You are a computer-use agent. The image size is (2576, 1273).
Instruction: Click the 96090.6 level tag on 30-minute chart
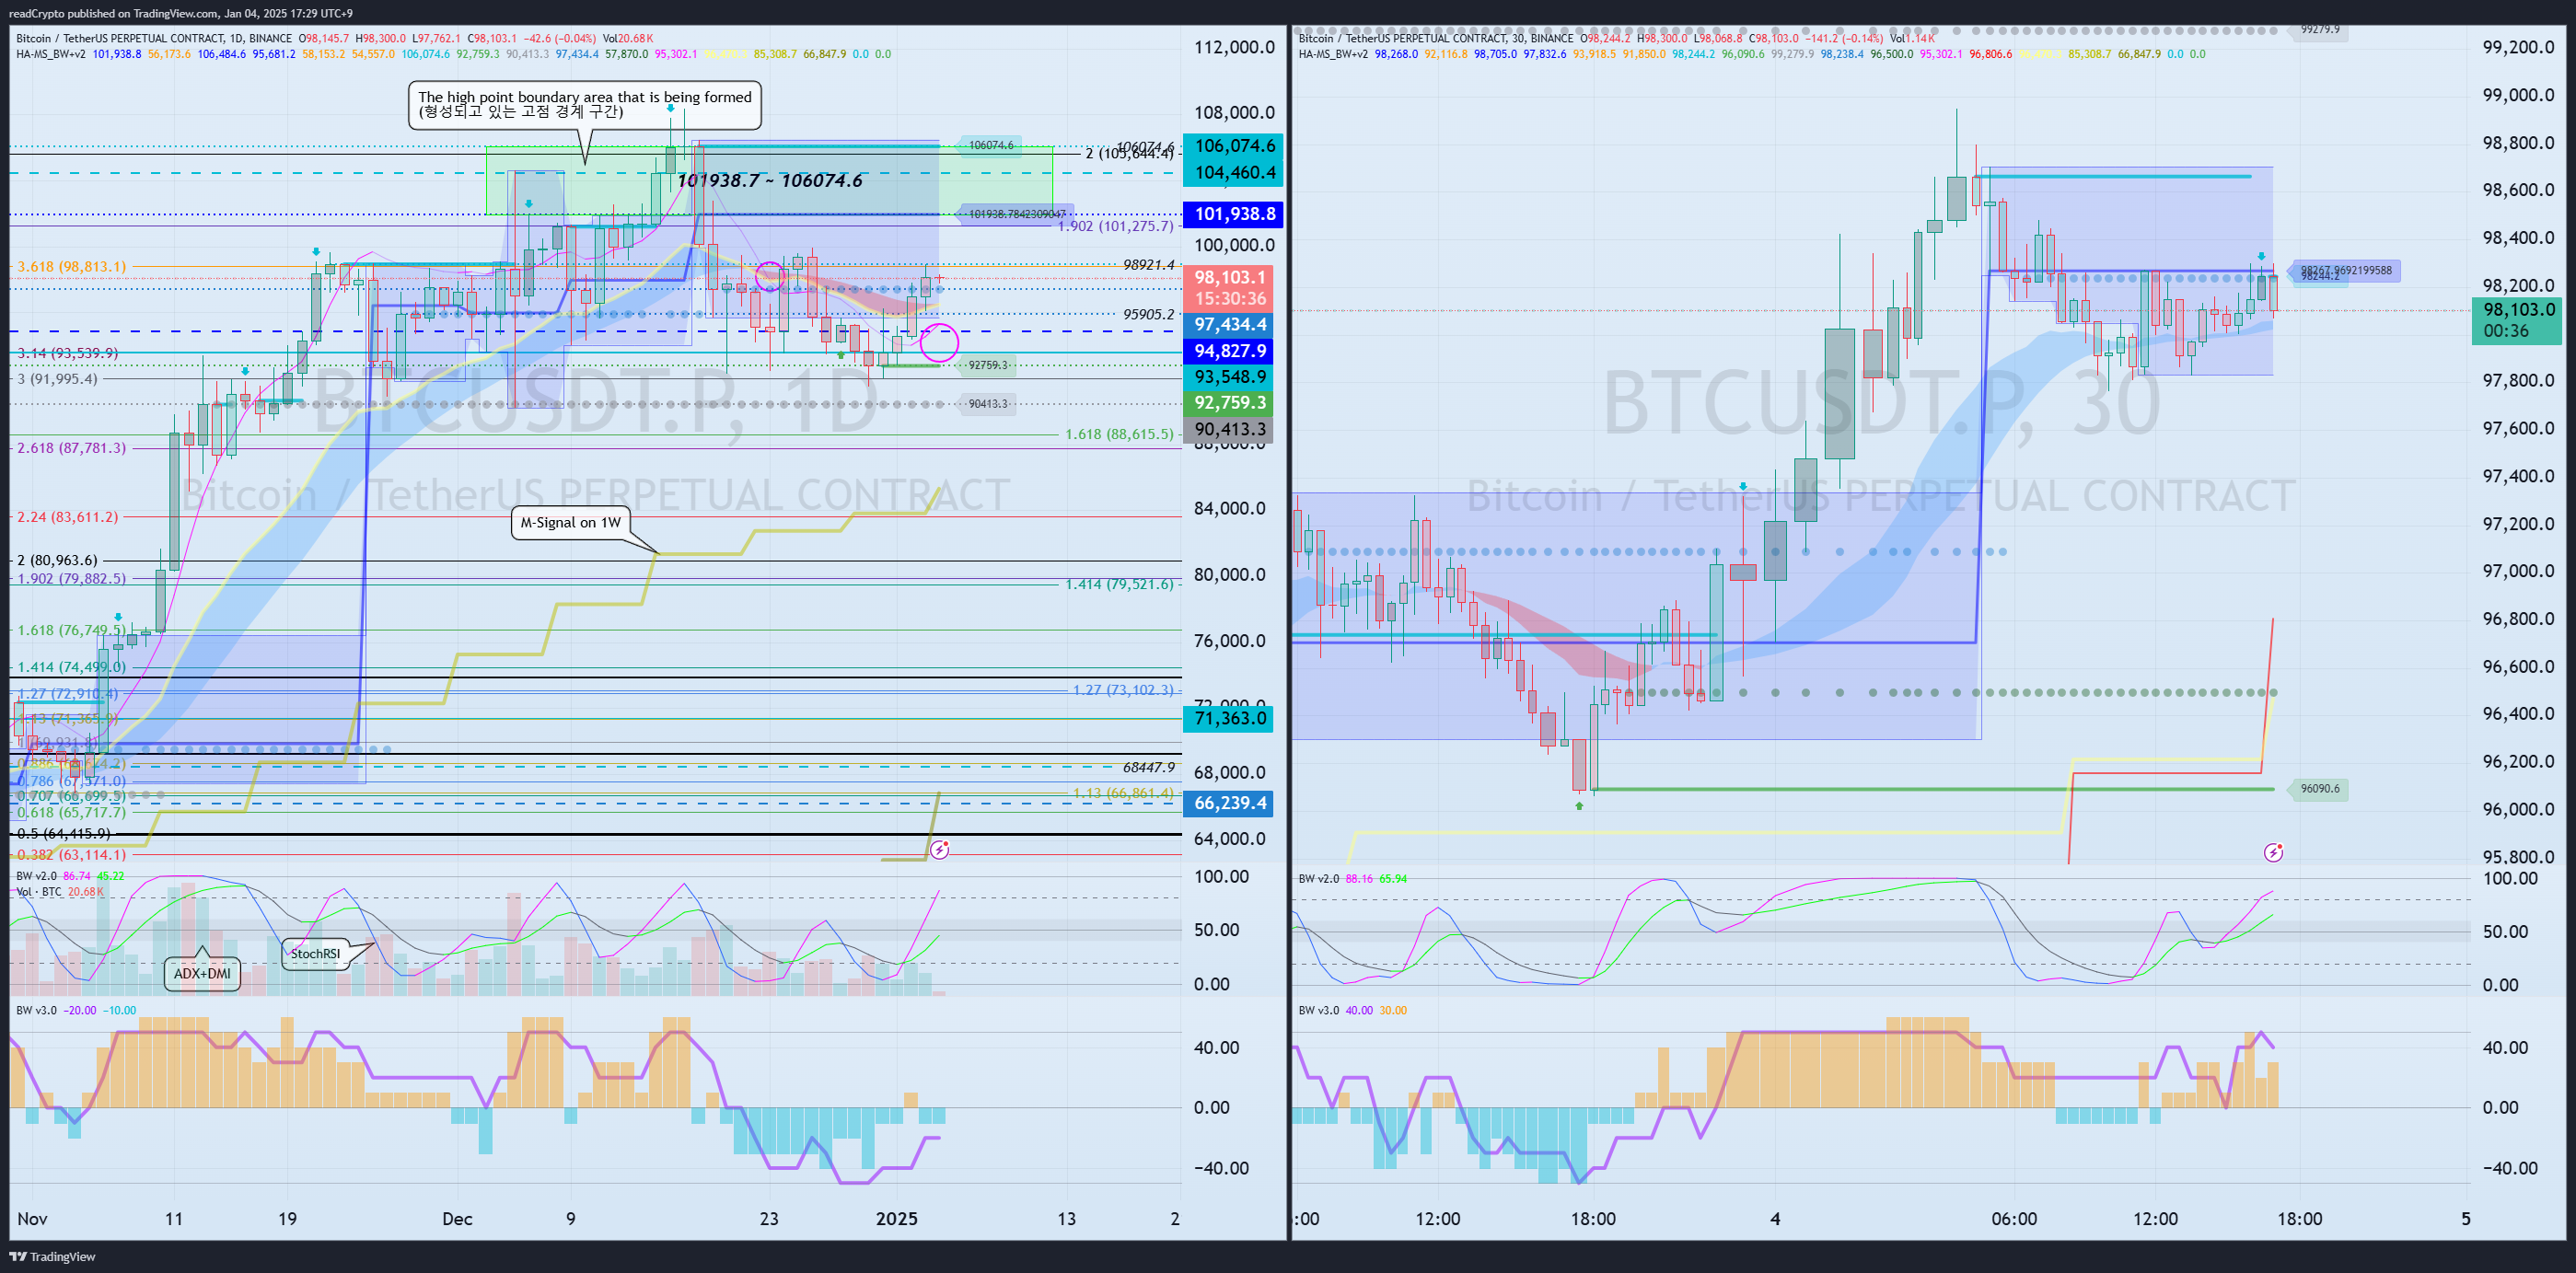click(x=2320, y=789)
